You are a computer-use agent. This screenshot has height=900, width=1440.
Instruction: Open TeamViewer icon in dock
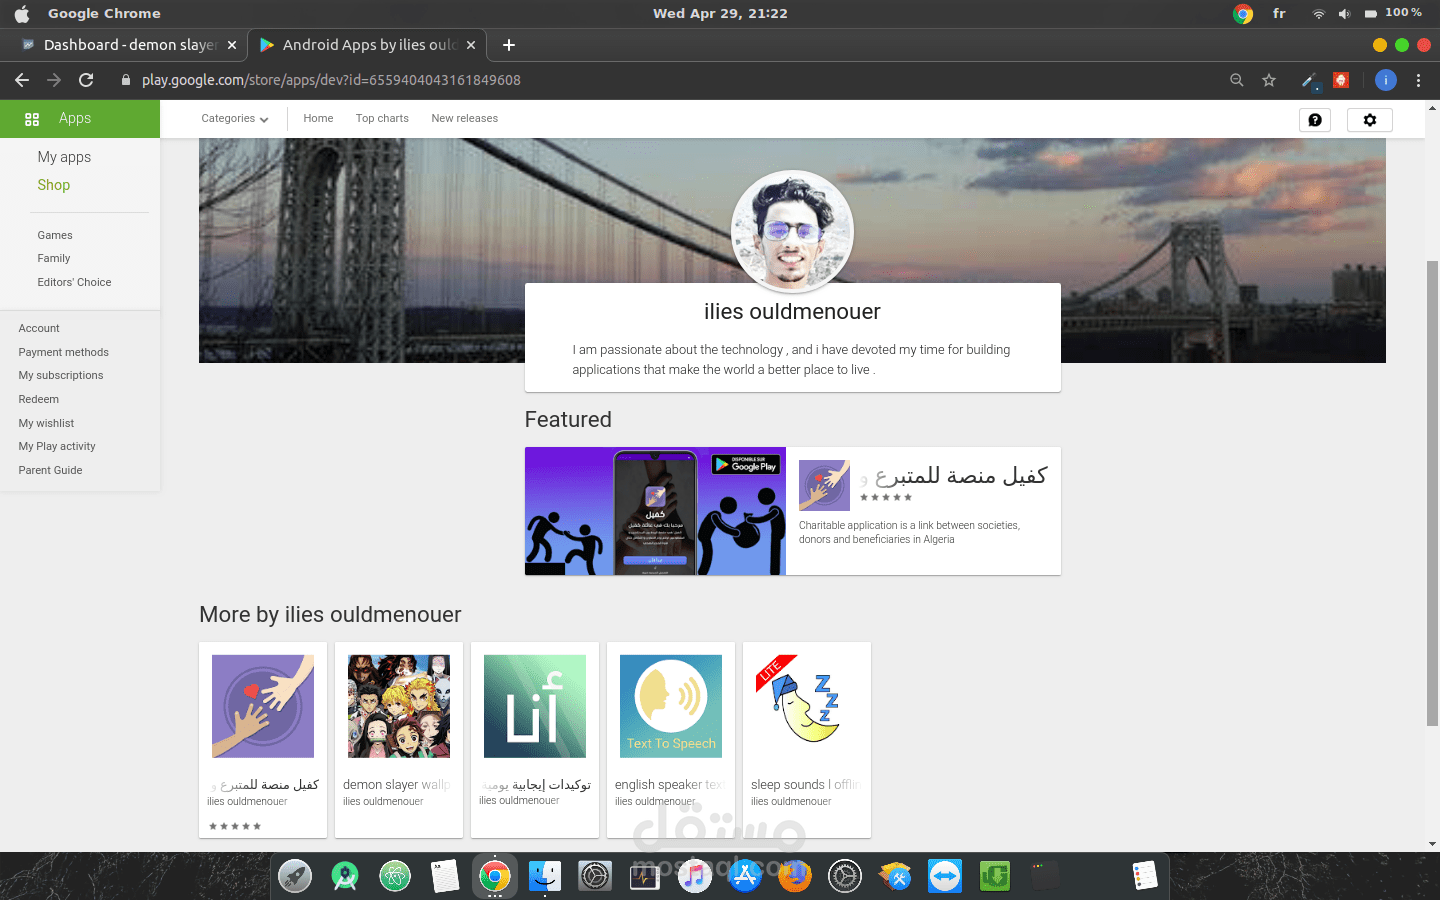tap(945, 876)
